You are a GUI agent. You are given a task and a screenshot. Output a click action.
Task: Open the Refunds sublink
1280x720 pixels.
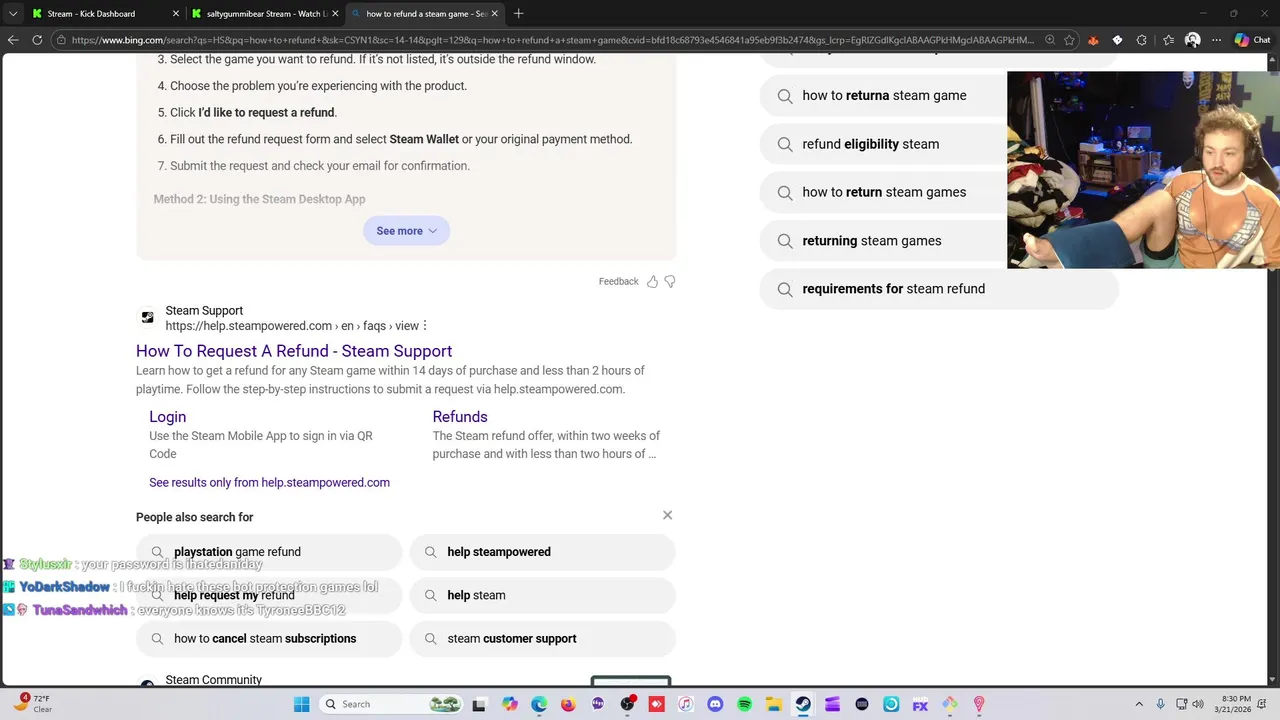point(460,417)
